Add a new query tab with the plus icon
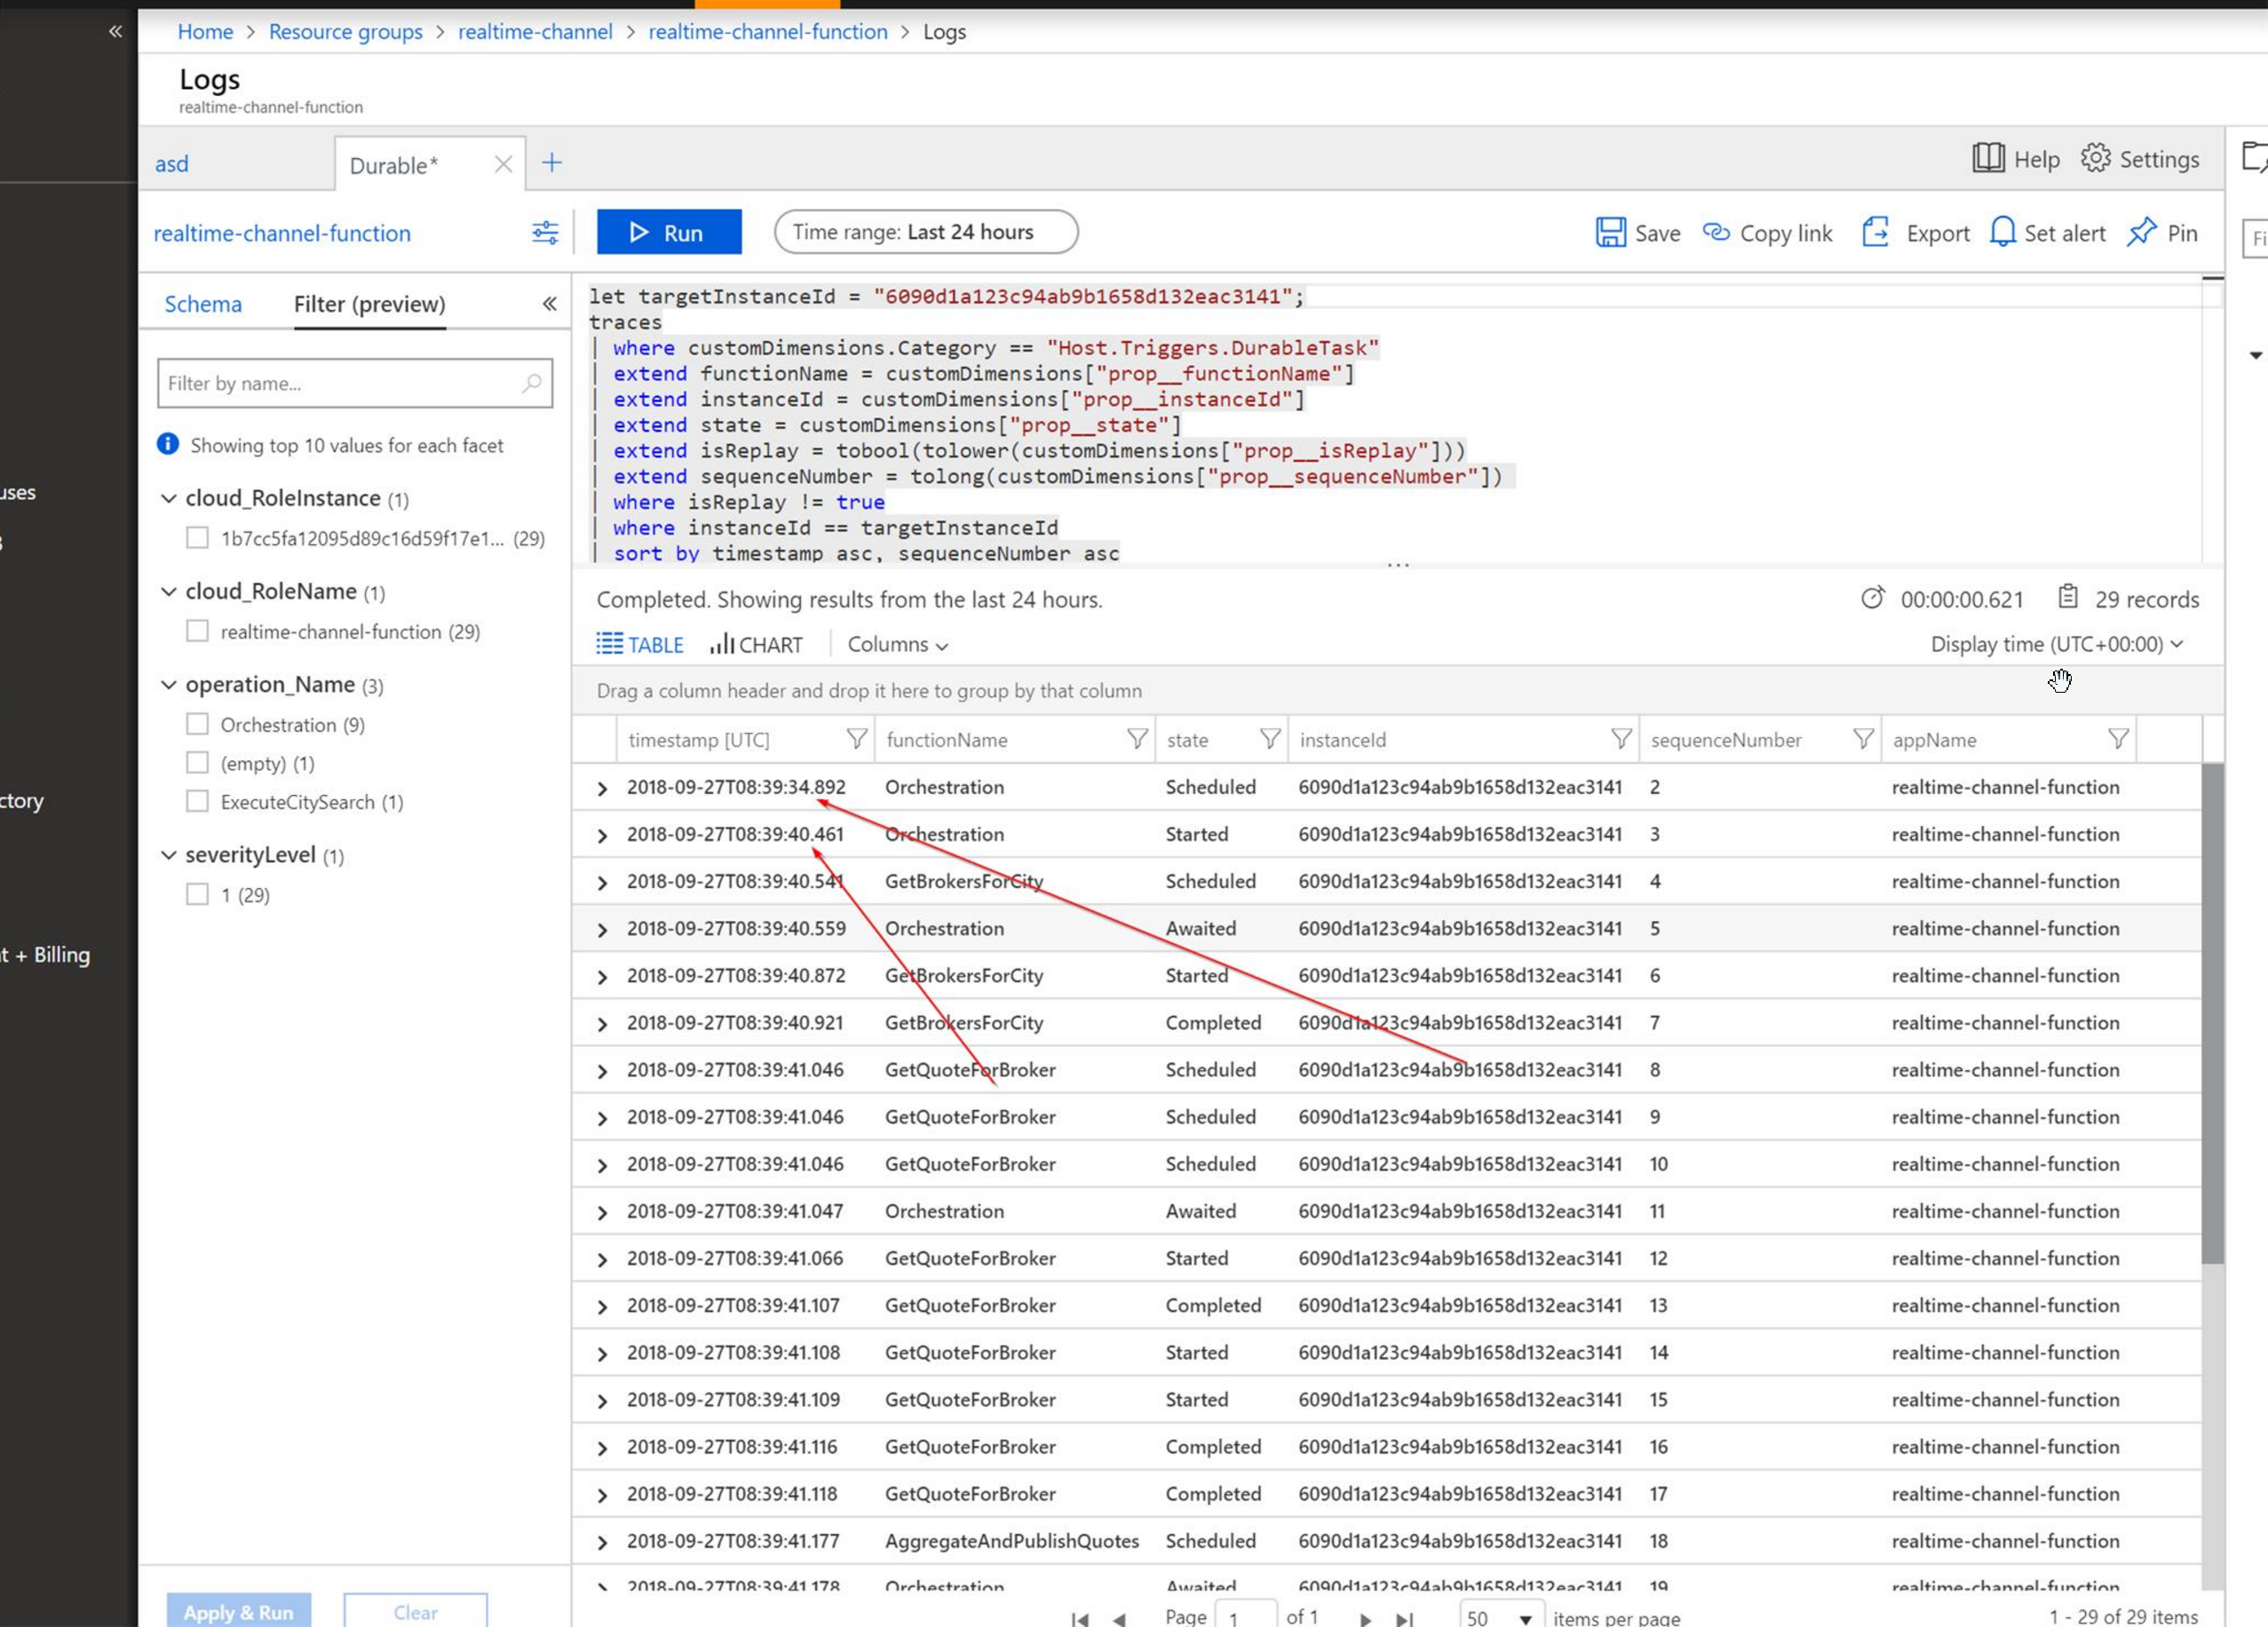The image size is (2268, 1627). [552, 163]
